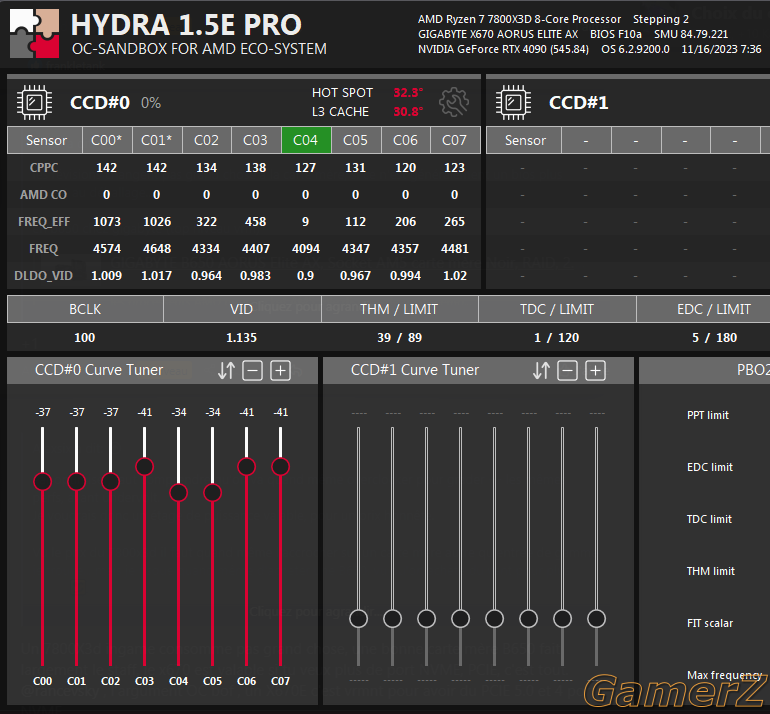The height and width of the screenshot is (714, 770).
Task: Click the C02 curve tuner slider handle
Action: [110, 481]
